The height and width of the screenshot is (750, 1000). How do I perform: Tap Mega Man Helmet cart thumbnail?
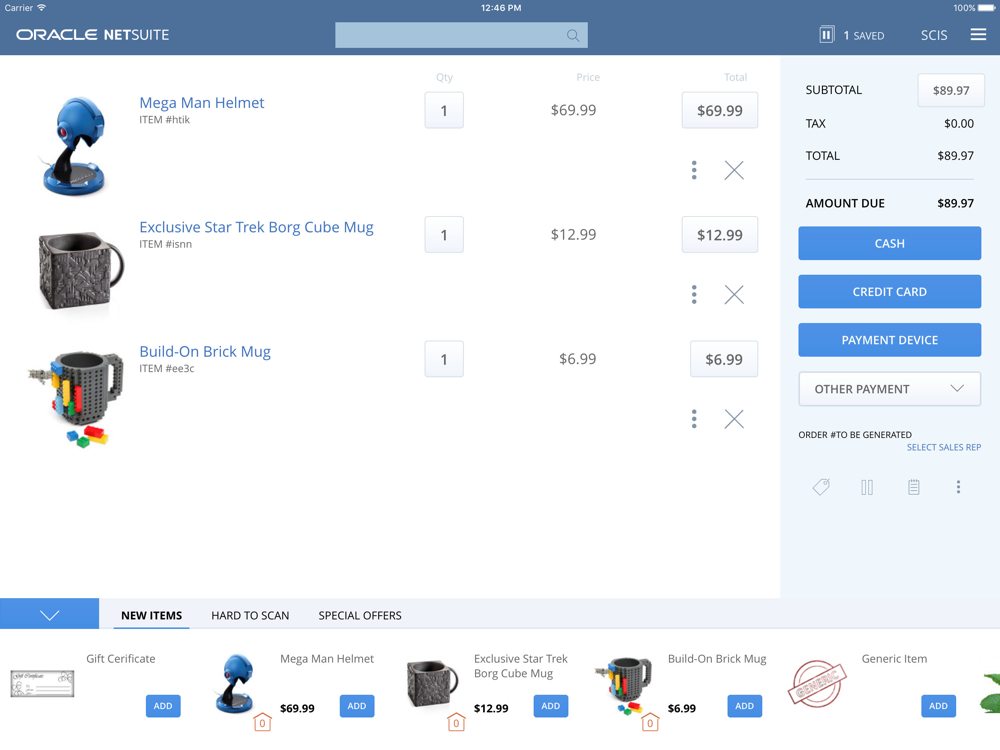coord(75,145)
